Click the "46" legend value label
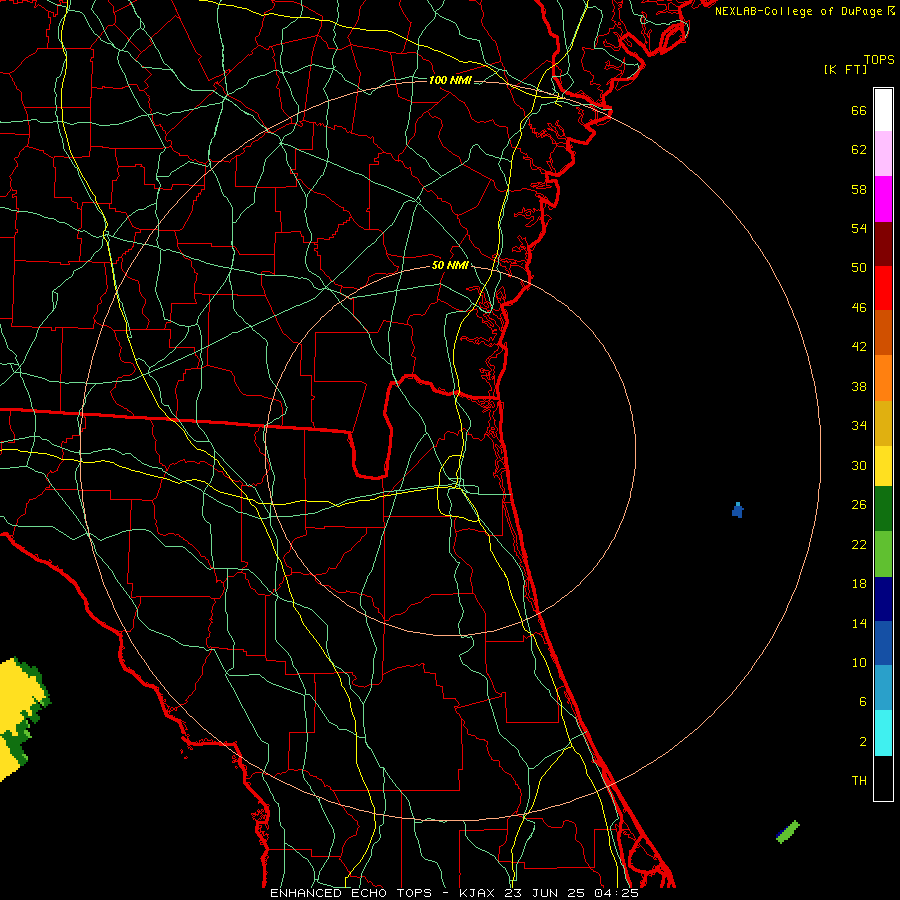 tap(859, 308)
